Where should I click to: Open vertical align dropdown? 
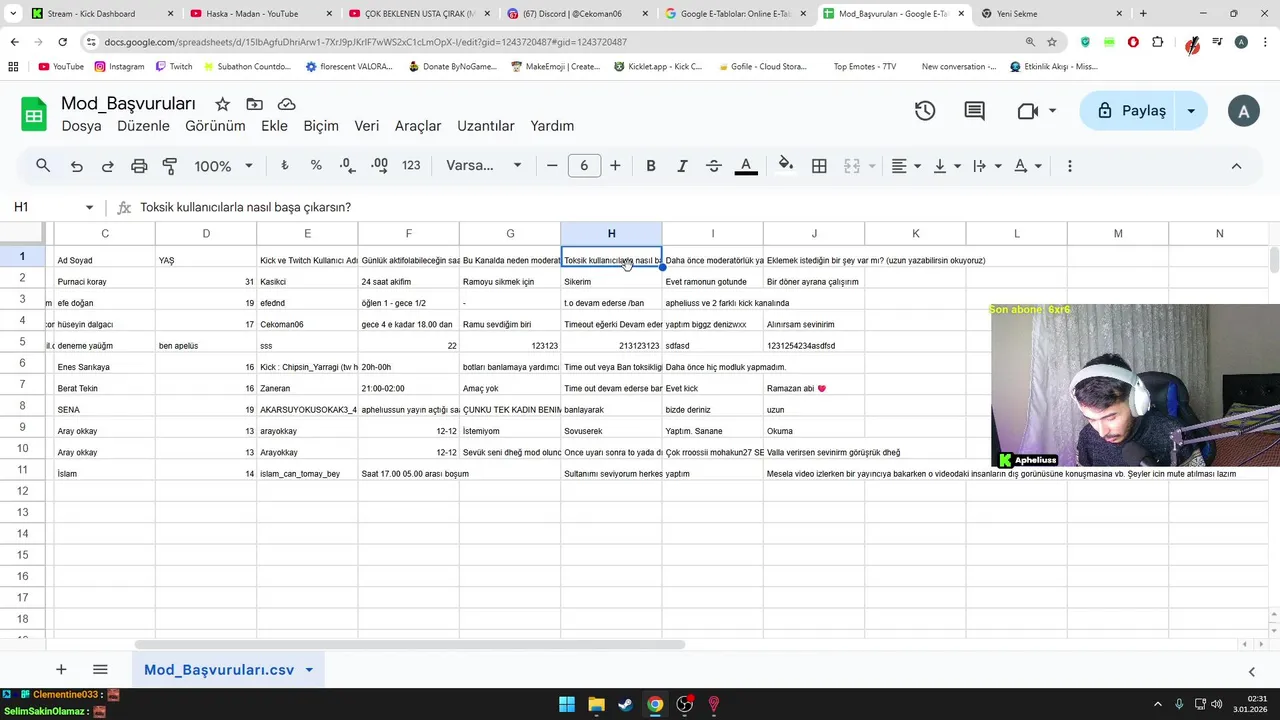[x=946, y=166]
